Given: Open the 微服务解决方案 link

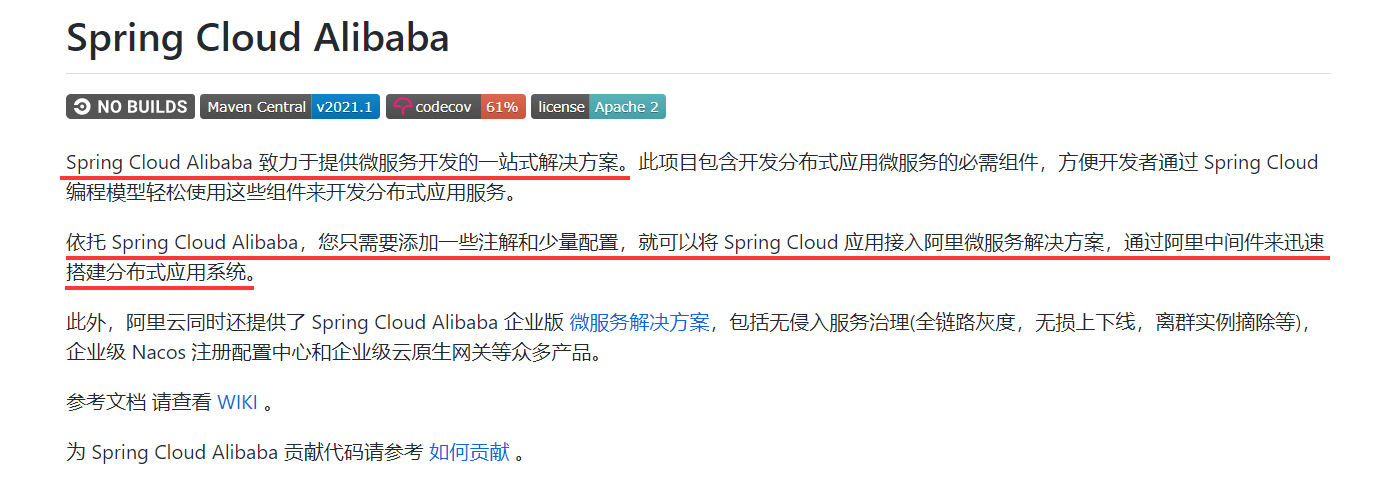Looking at the screenshot, I should coord(639,322).
